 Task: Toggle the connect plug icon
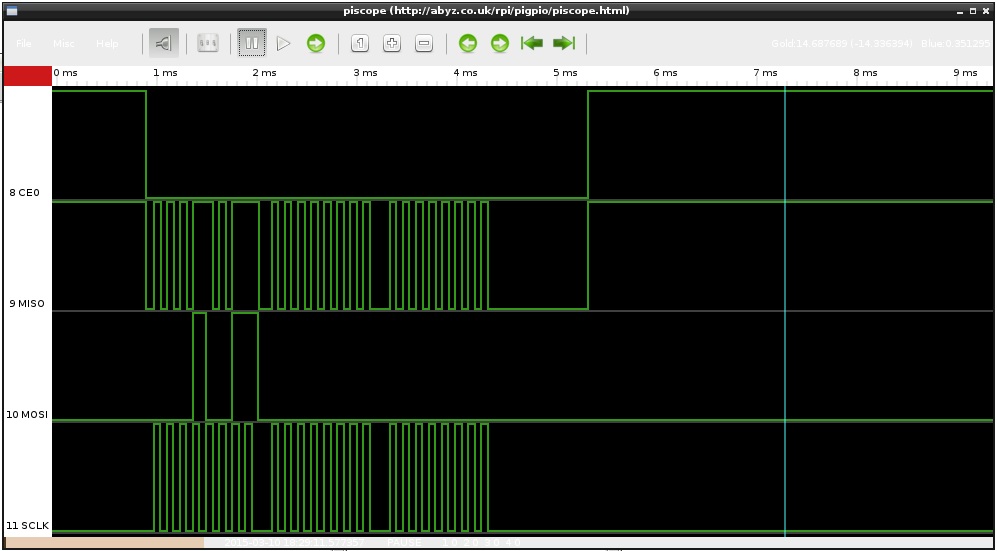click(164, 43)
